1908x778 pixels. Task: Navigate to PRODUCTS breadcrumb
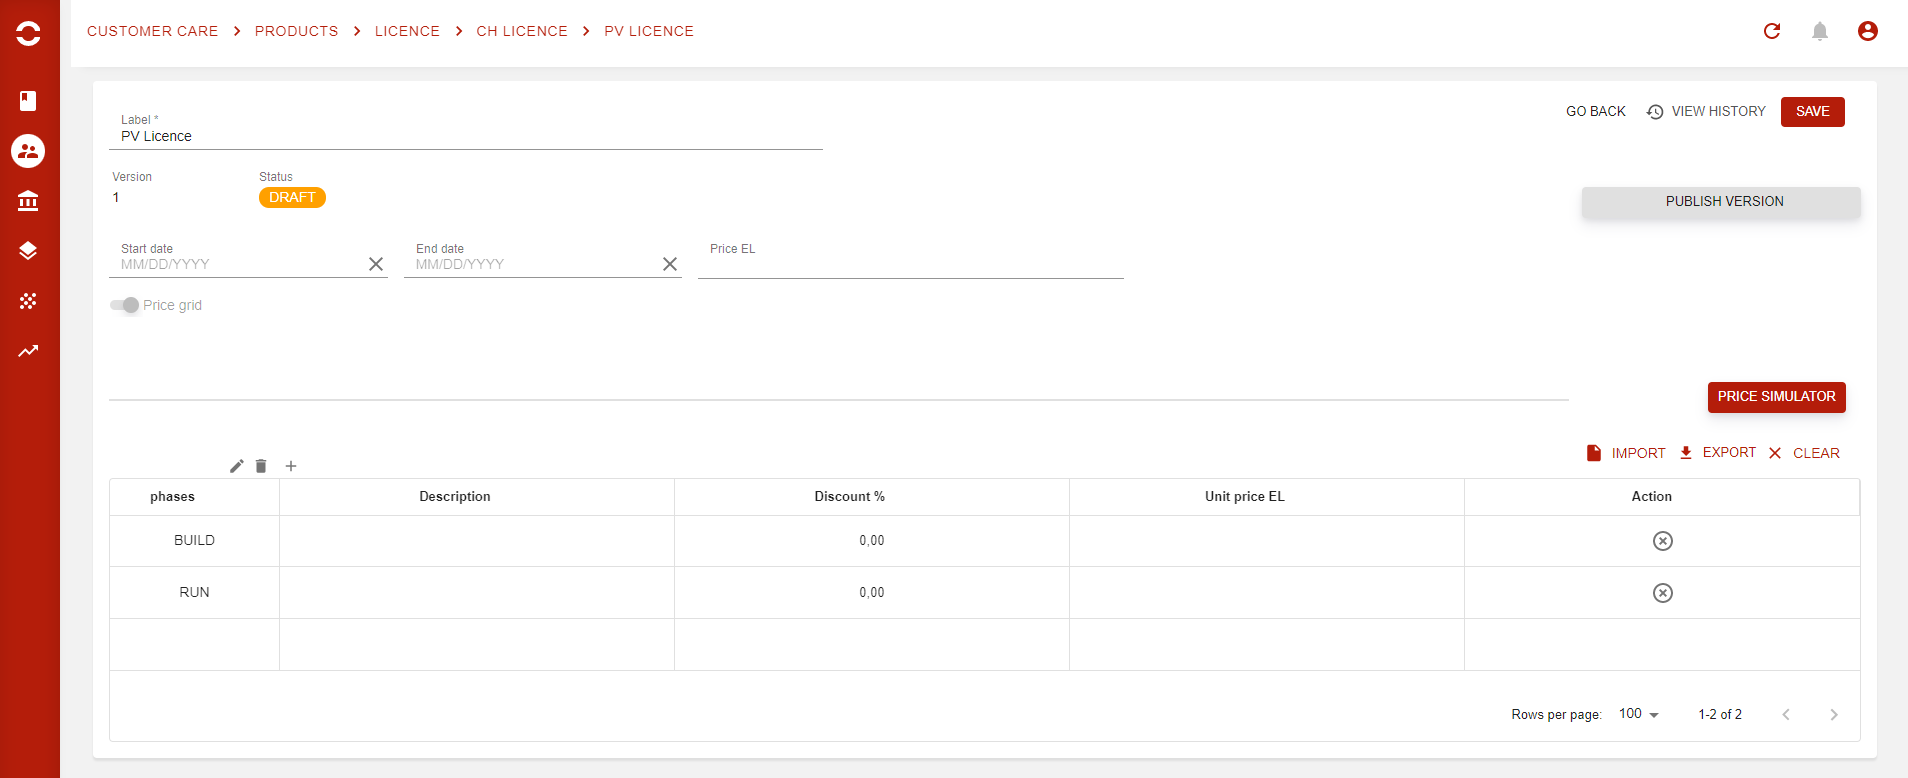coord(296,31)
